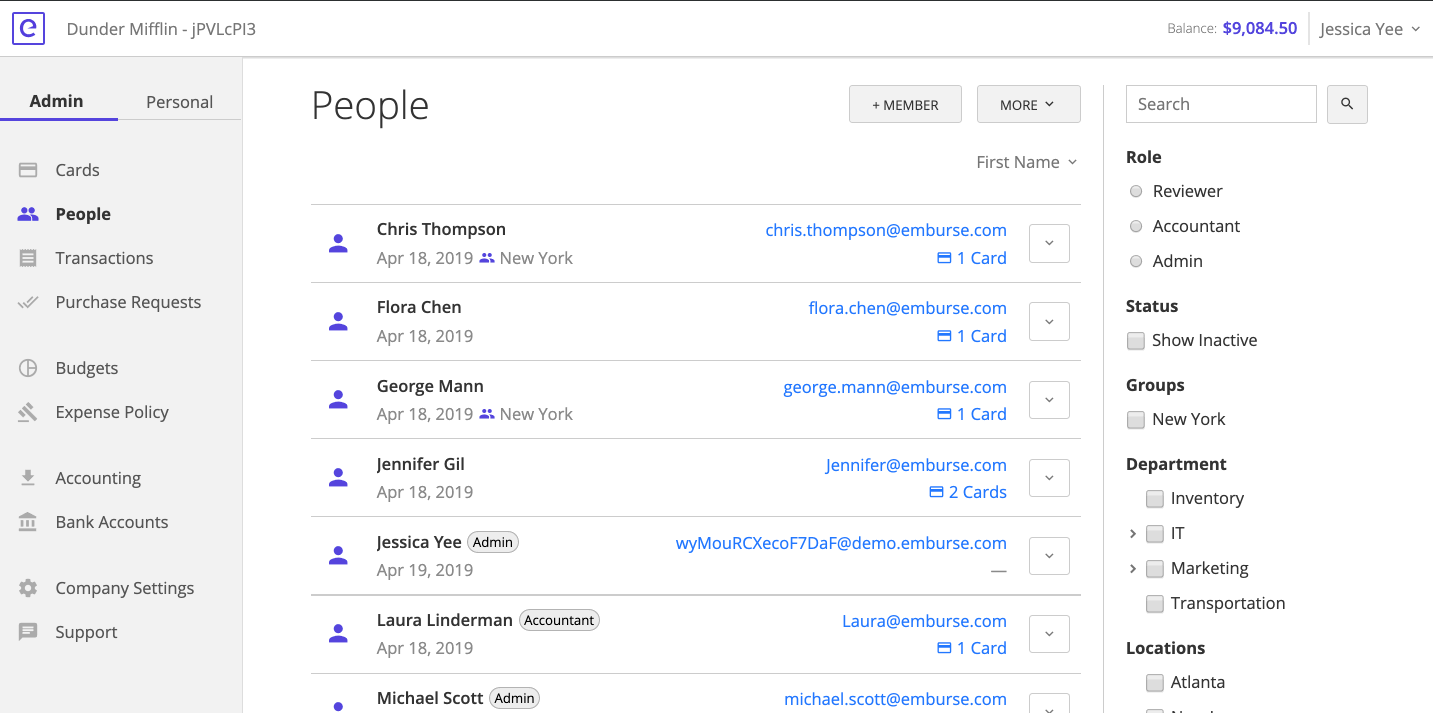Click into the Search input field
The width and height of the screenshot is (1433, 713).
point(1221,104)
